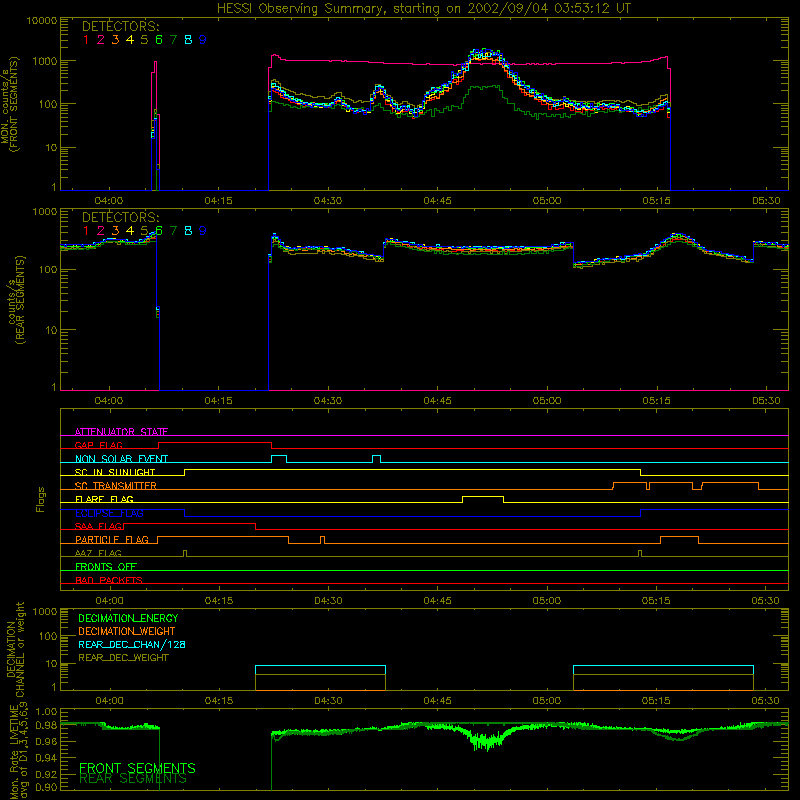
Task: Select the SC_TRANSMITTER flag label
Action: 116,485
